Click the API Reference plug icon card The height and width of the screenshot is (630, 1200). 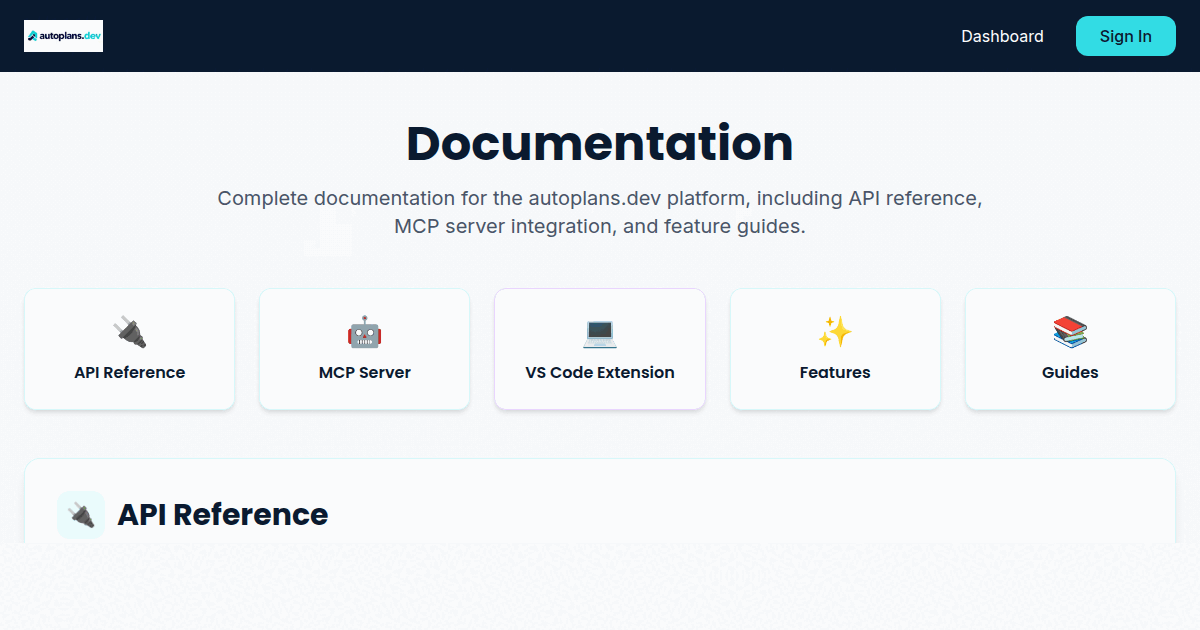click(130, 349)
